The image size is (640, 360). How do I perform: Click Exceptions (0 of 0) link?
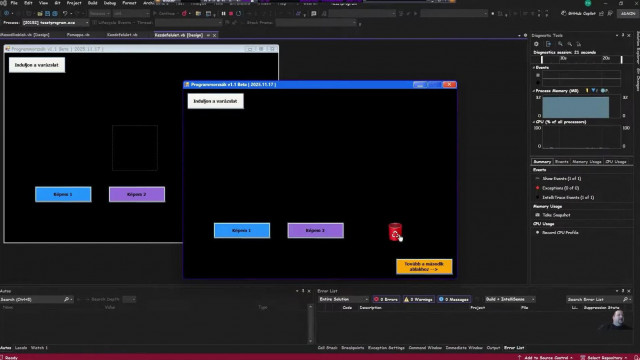click(x=560, y=188)
